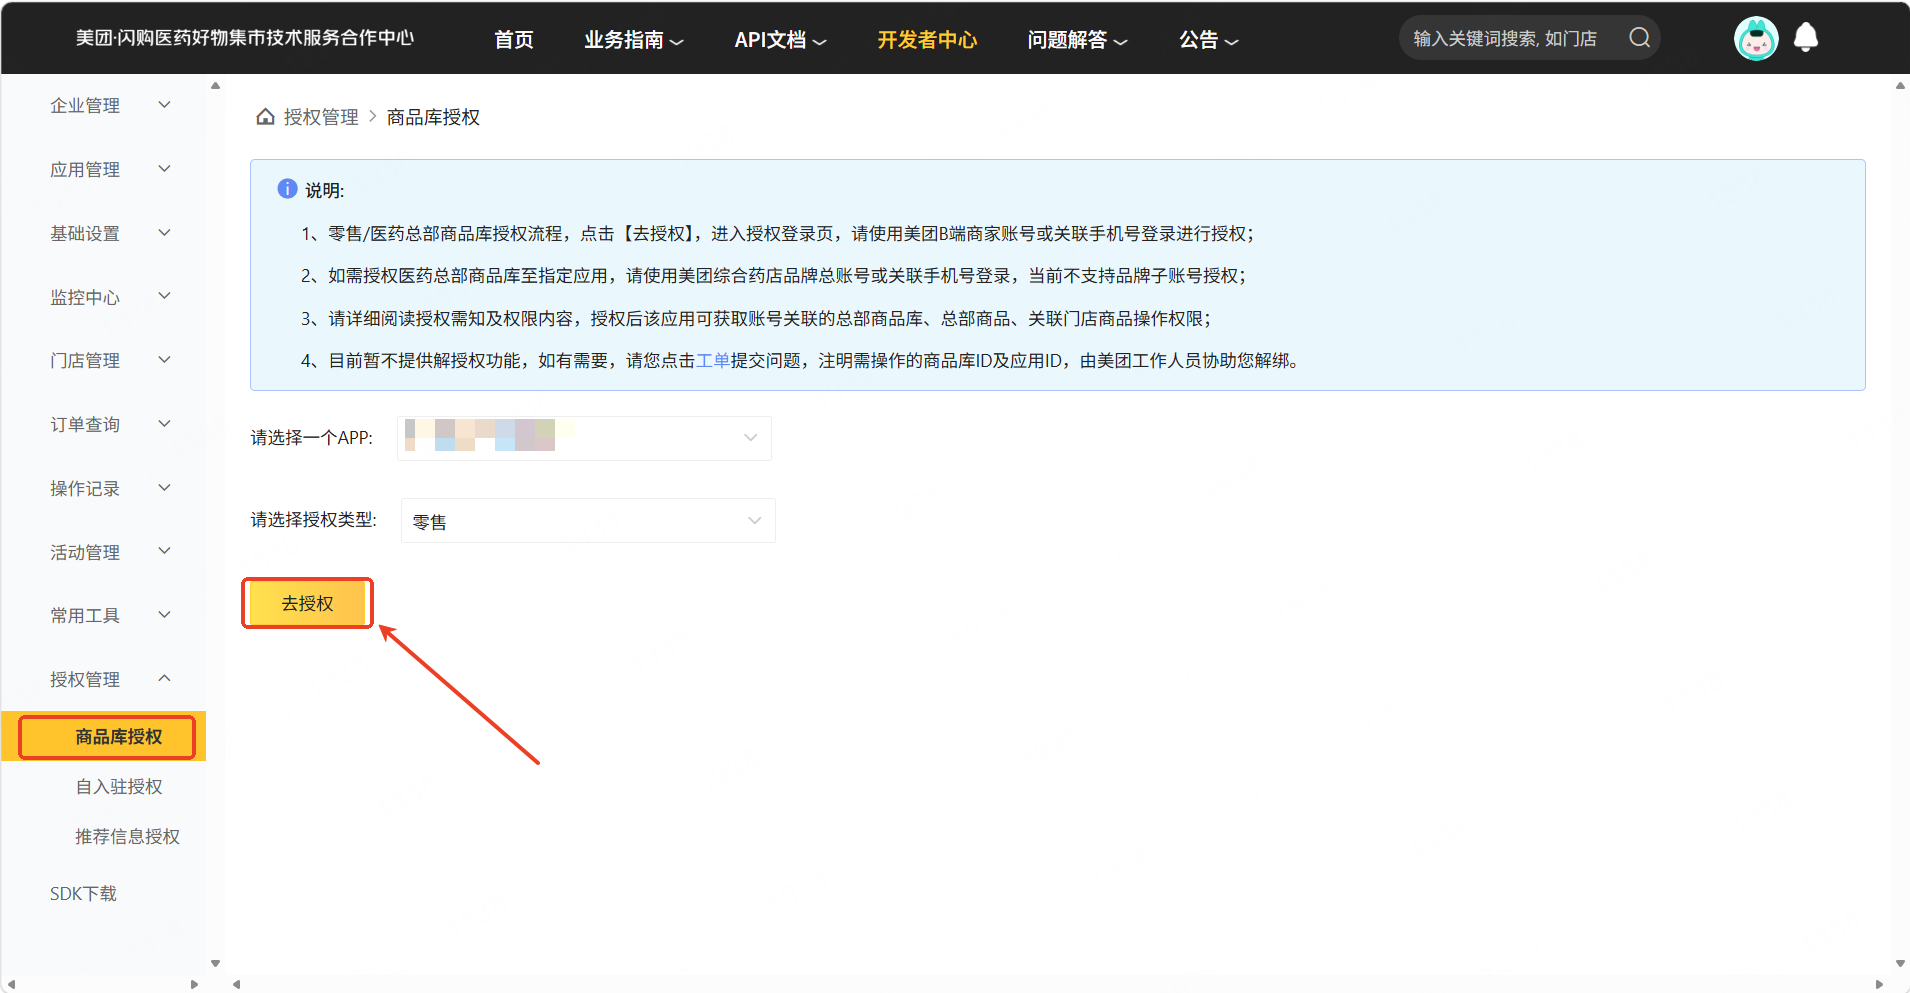Viewport: 1910px width, 993px height.
Task: Open the 业务指南 navigation menu
Action: point(634,40)
